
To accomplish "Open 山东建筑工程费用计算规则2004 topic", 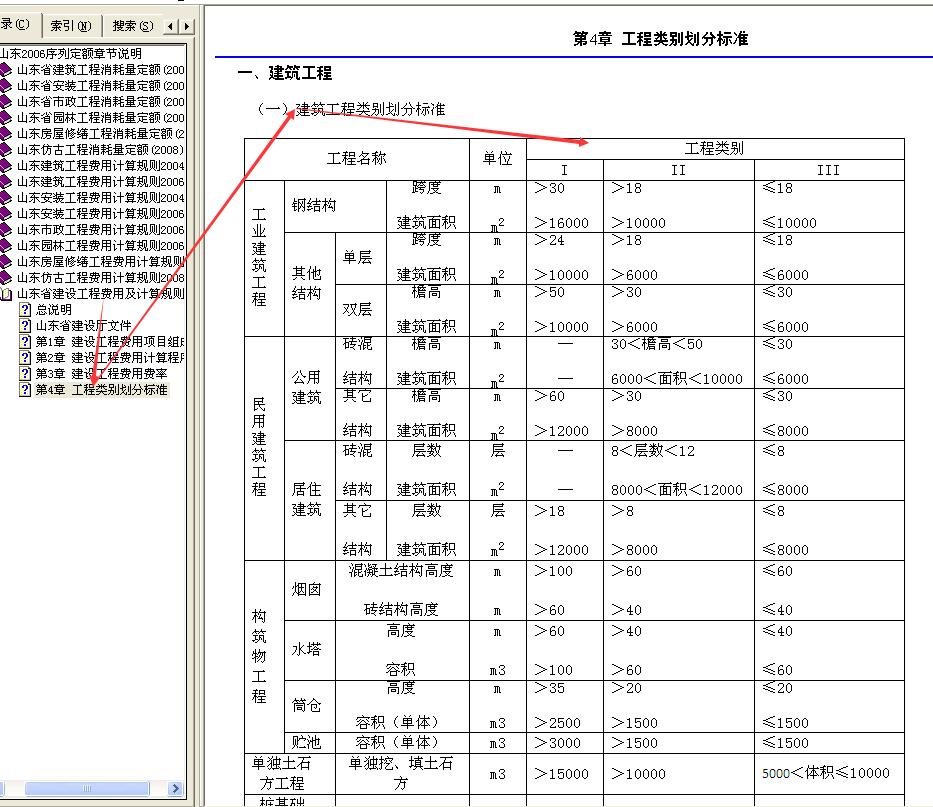I will (x=101, y=165).
